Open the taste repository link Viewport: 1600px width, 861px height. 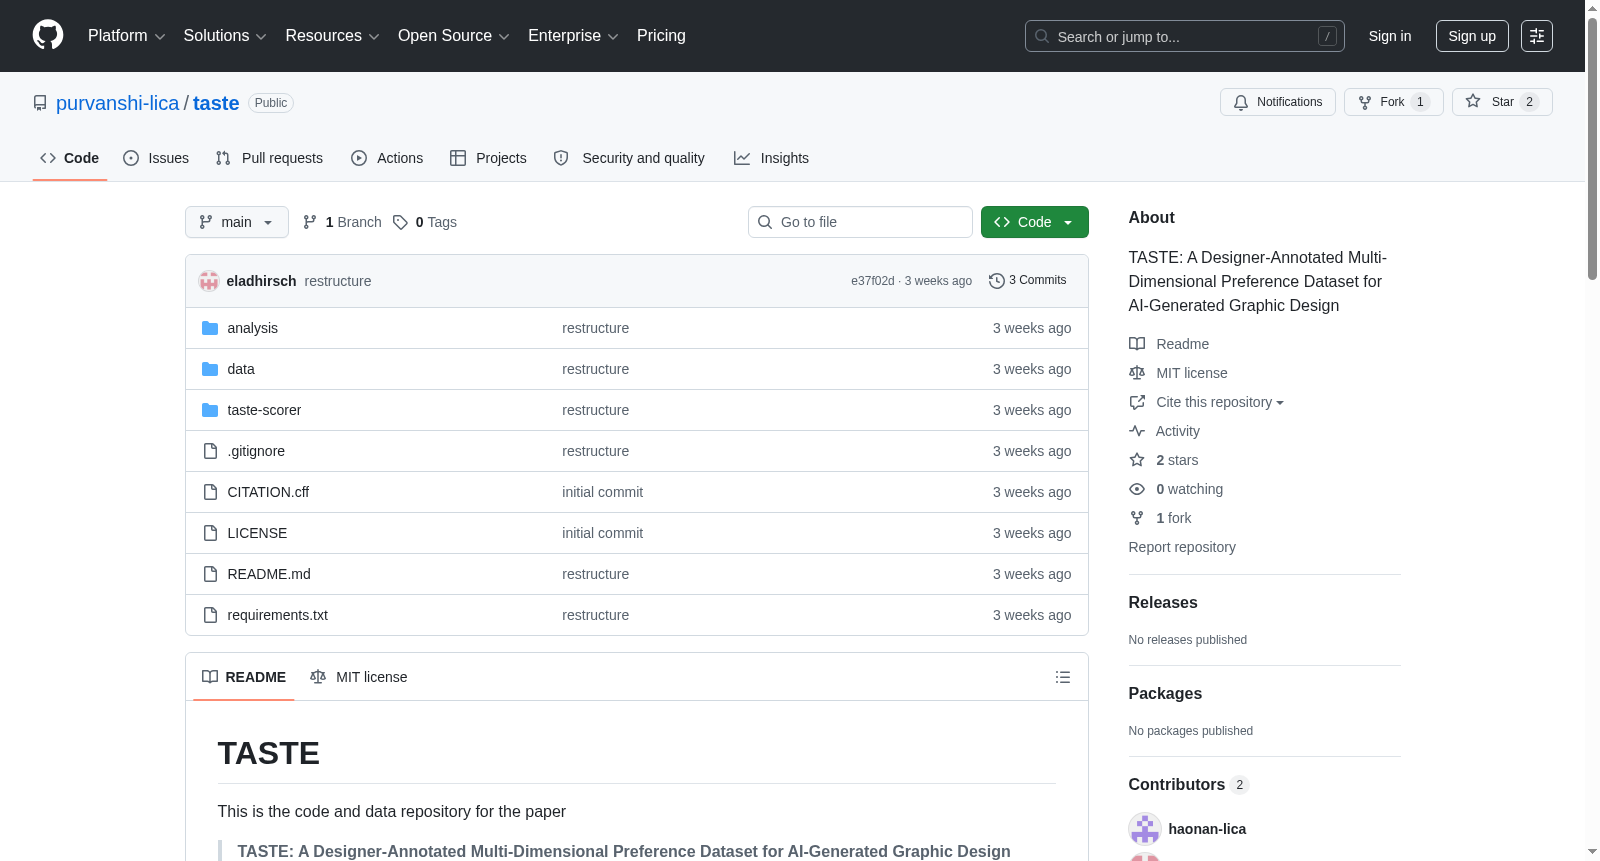coord(216,103)
